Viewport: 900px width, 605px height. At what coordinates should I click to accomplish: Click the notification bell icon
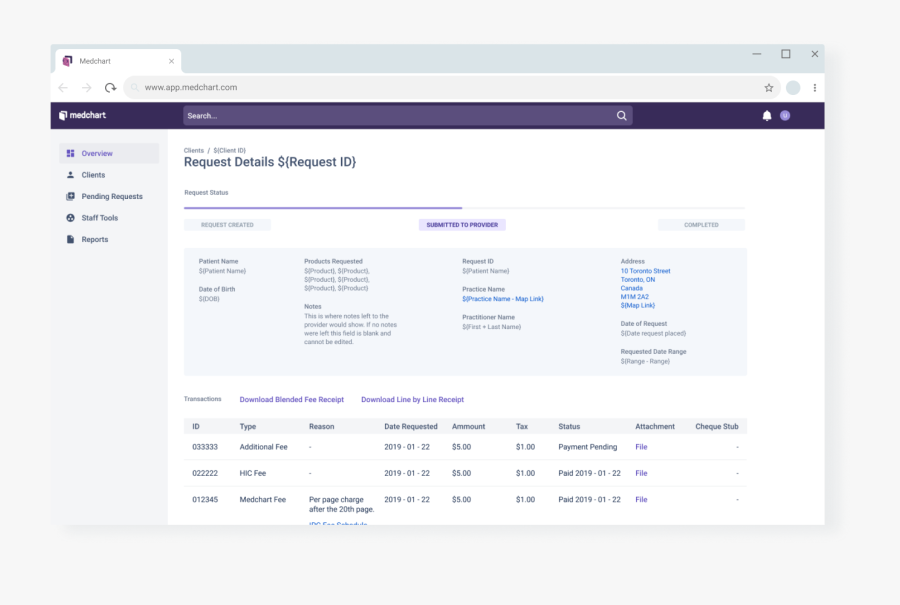767,116
